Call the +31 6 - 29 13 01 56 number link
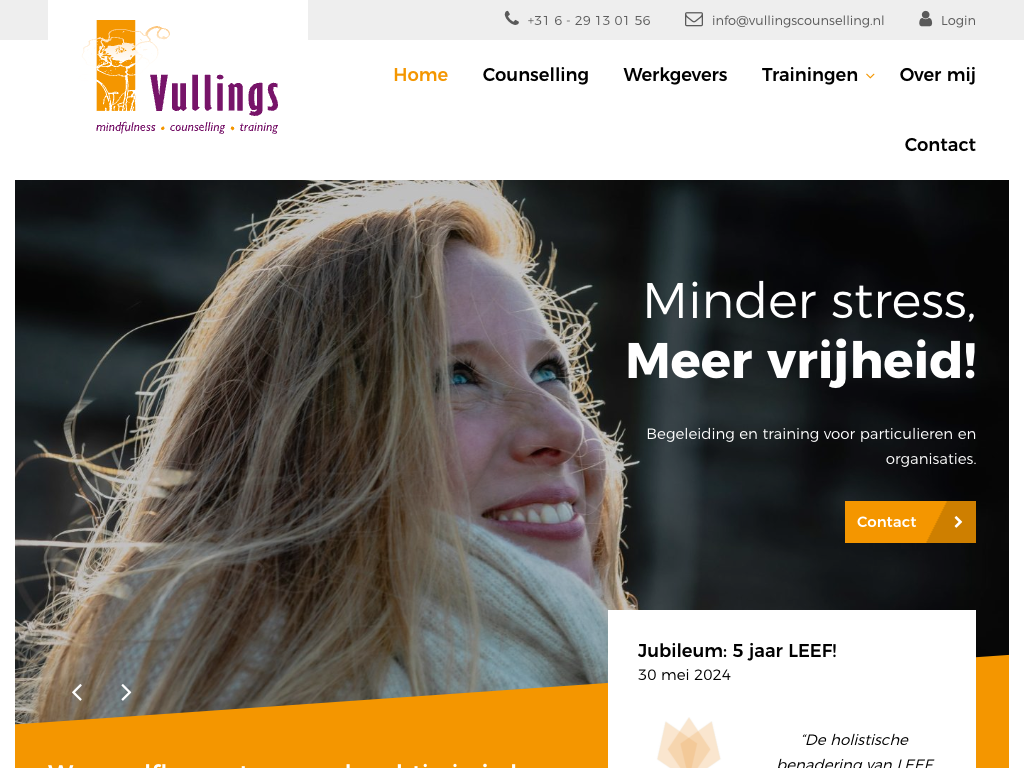The height and width of the screenshot is (768, 1024). (x=588, y=20)
